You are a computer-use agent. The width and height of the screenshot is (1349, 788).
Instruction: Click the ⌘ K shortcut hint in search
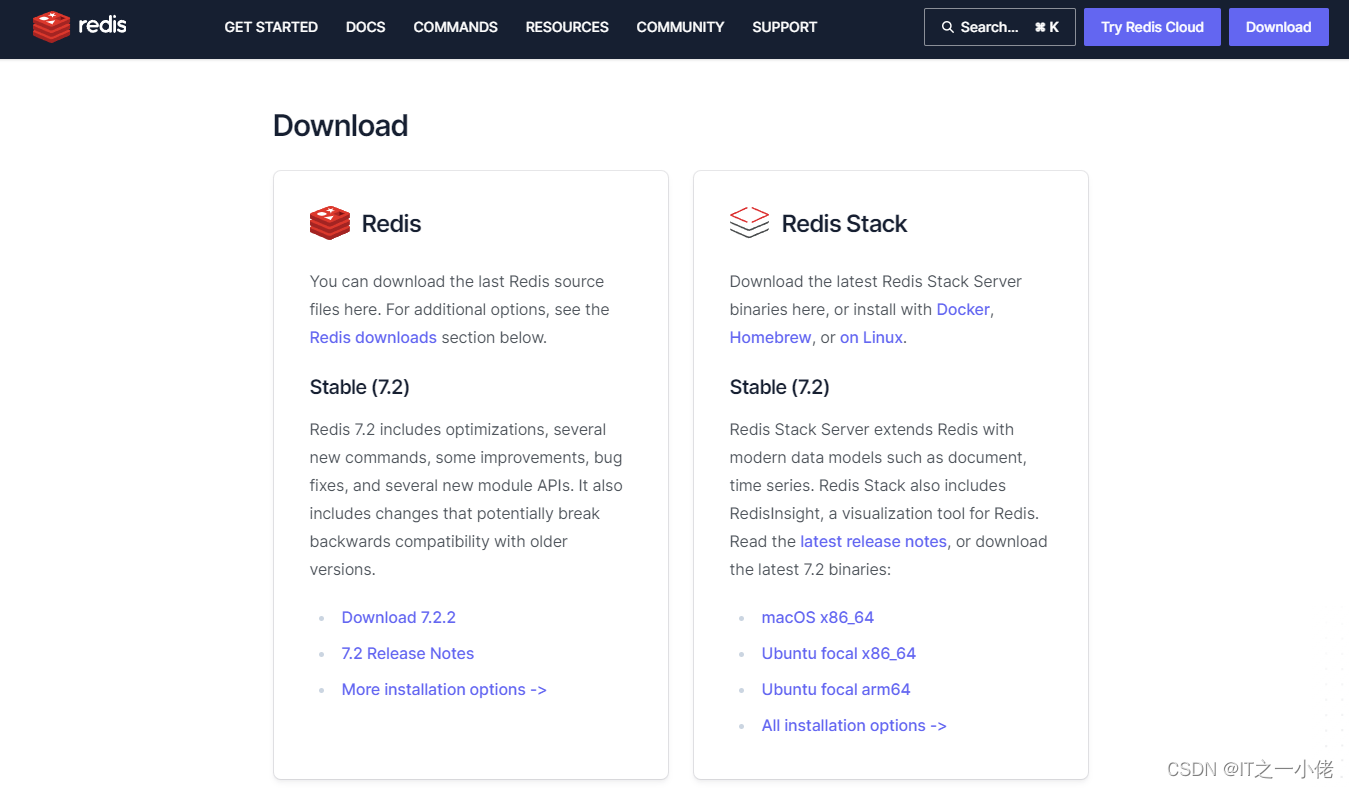tap(1047, 27)
